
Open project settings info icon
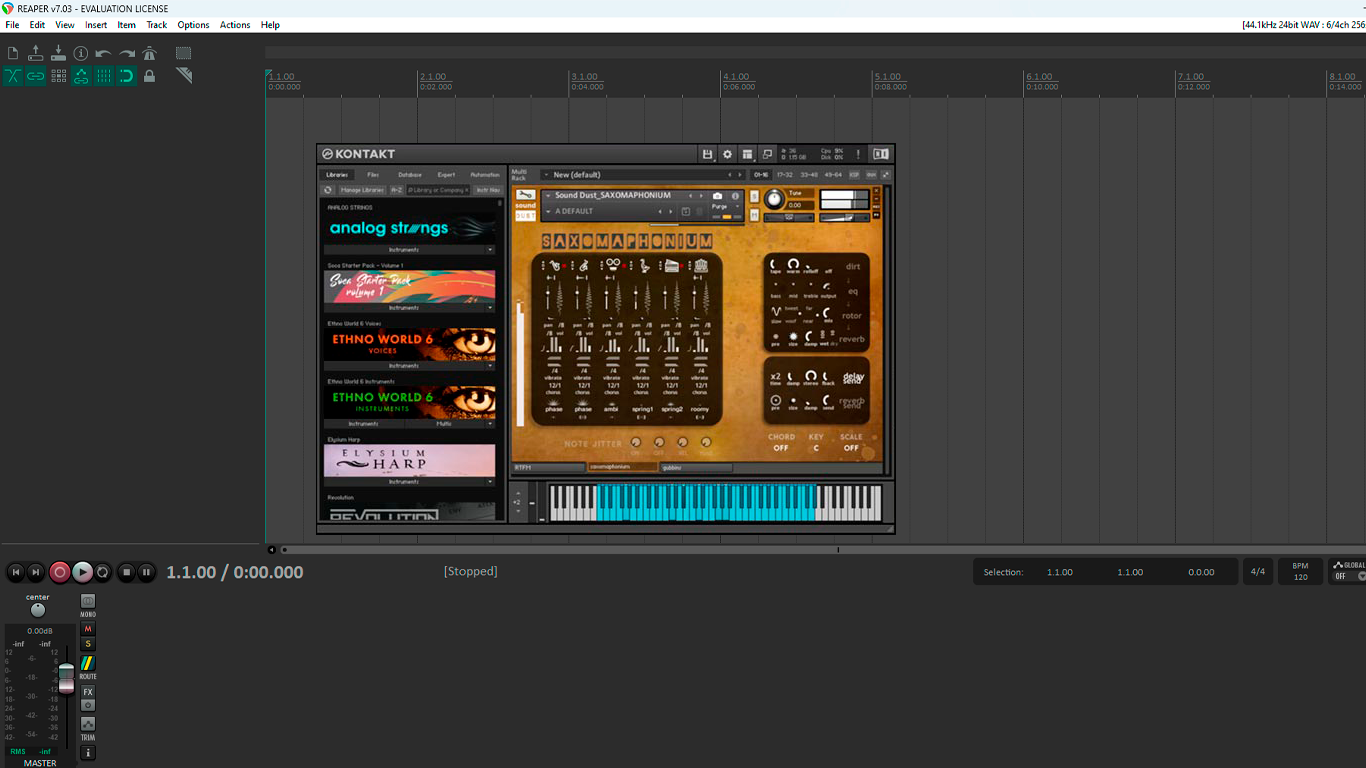(x=81, y=53)
